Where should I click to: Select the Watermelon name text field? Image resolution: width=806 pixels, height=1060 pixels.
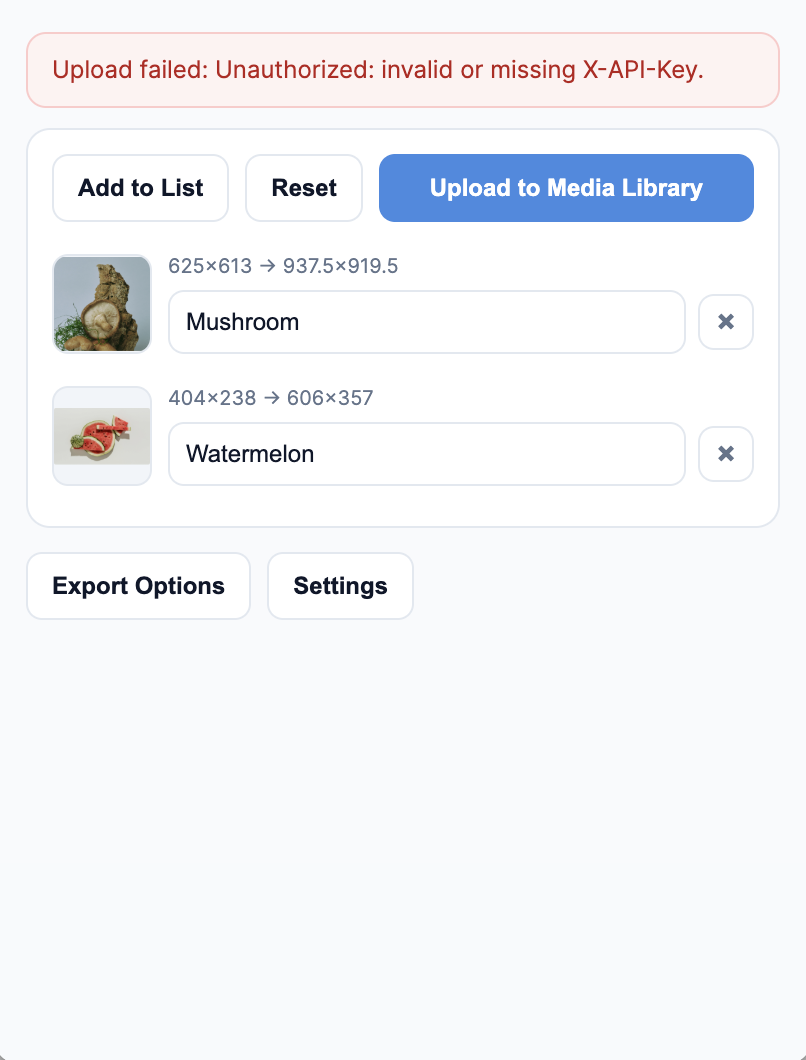[x=427, y=454]
